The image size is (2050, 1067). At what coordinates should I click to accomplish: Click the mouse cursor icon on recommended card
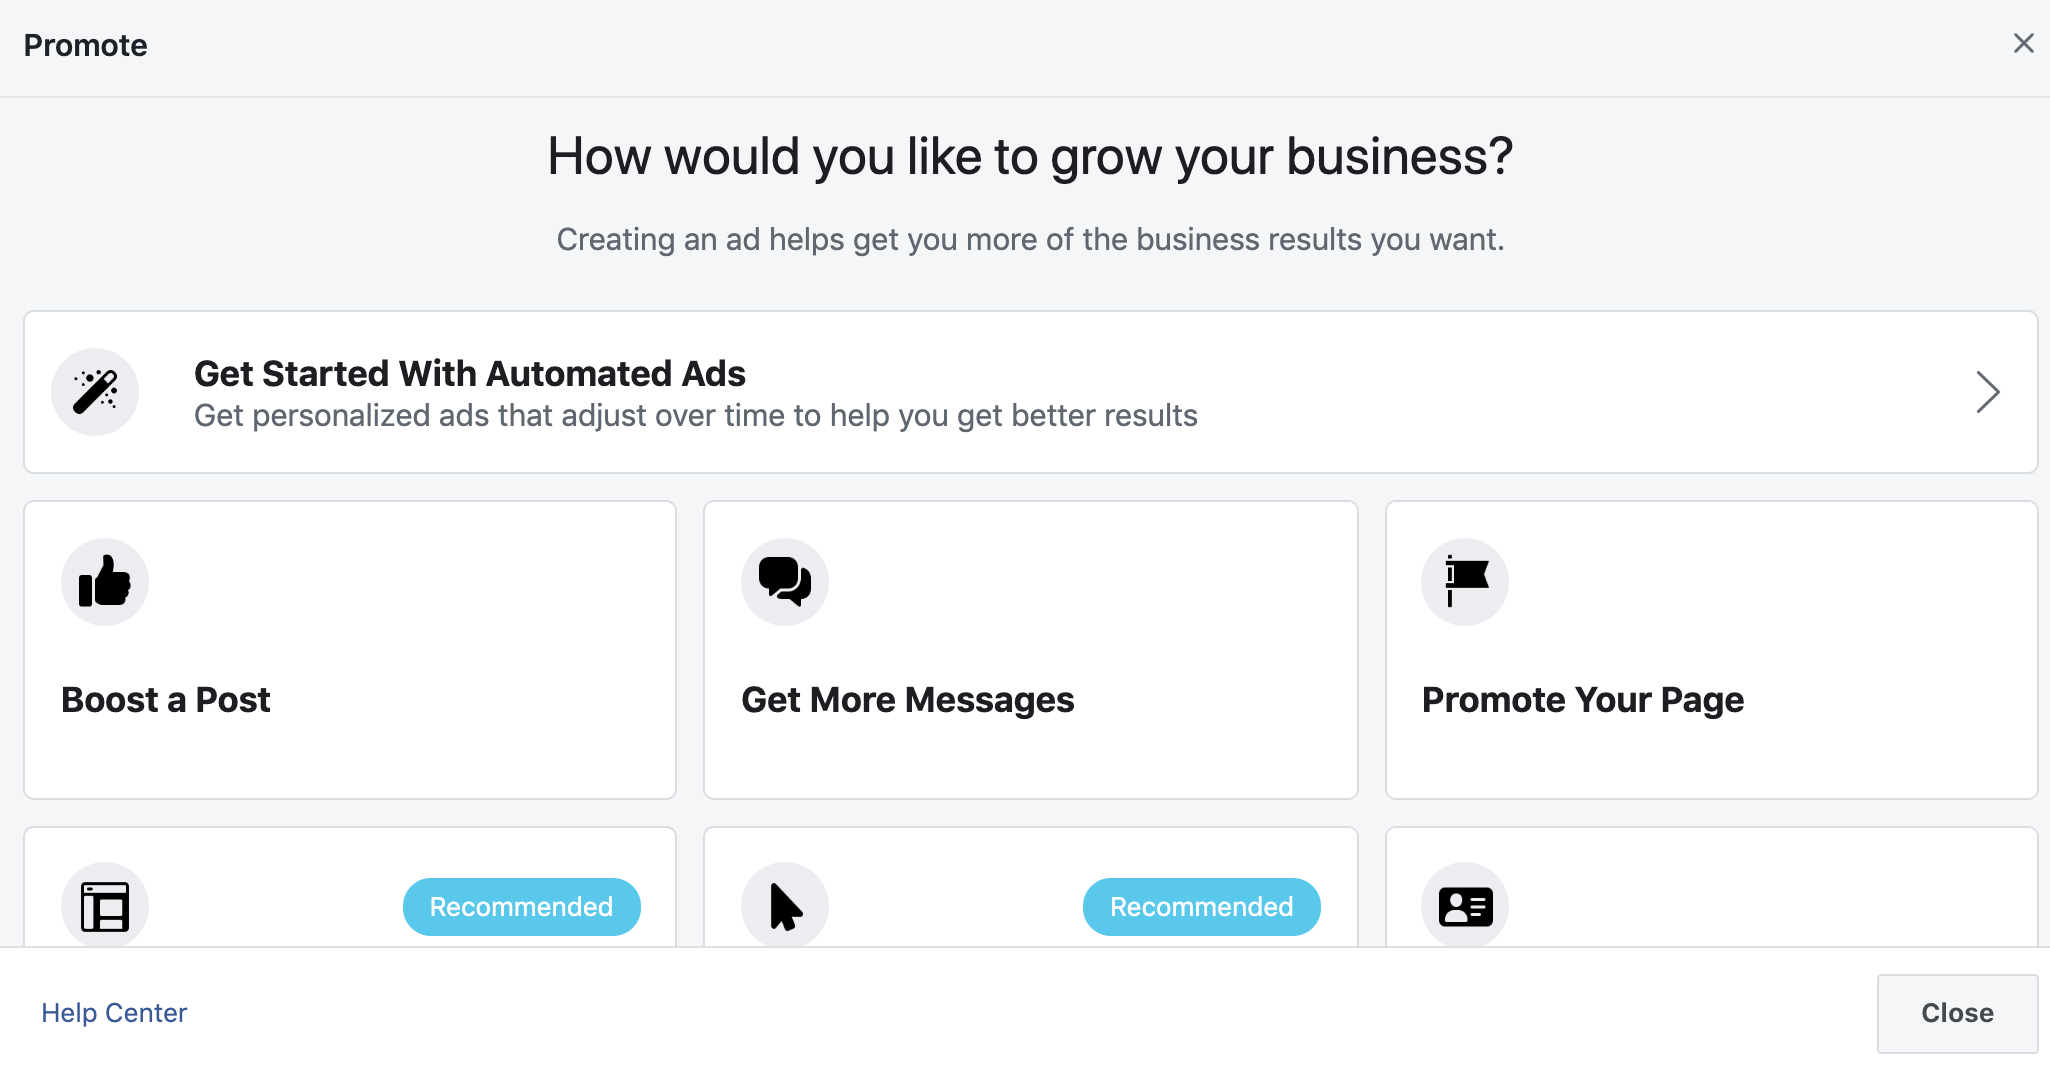[x=785, y=905]
